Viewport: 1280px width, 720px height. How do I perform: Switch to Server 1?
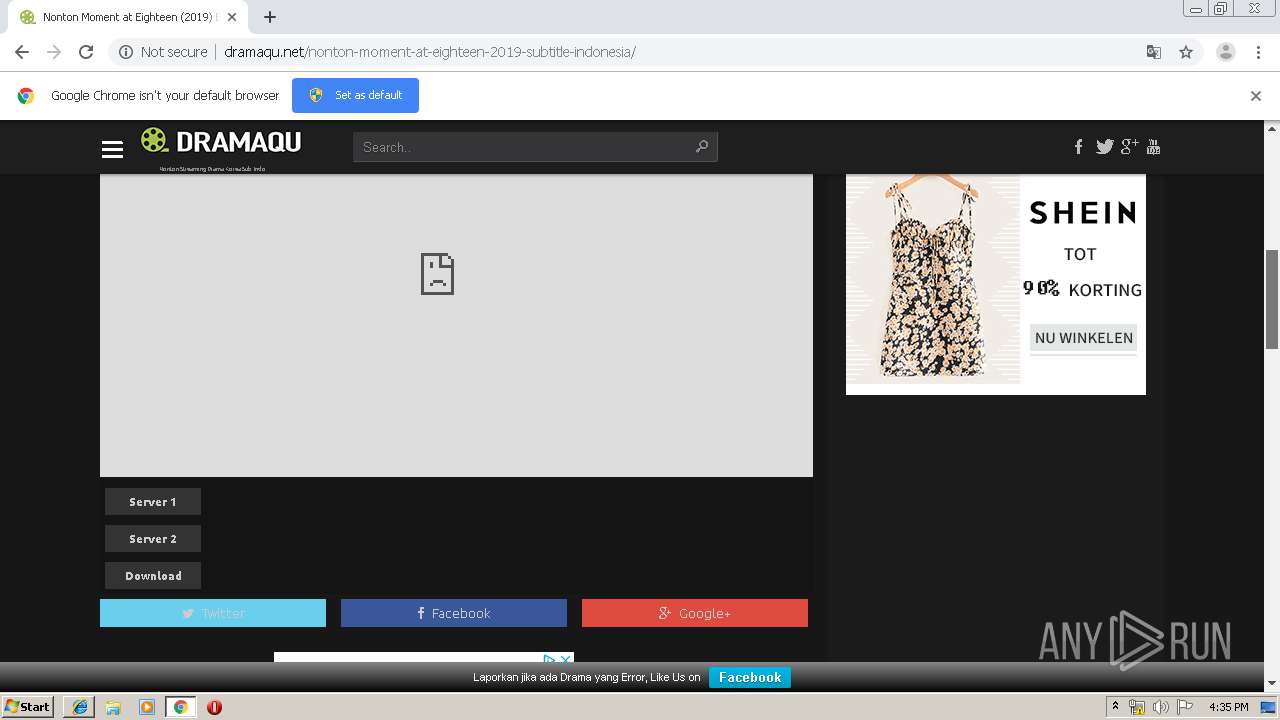tap(153, 502)
